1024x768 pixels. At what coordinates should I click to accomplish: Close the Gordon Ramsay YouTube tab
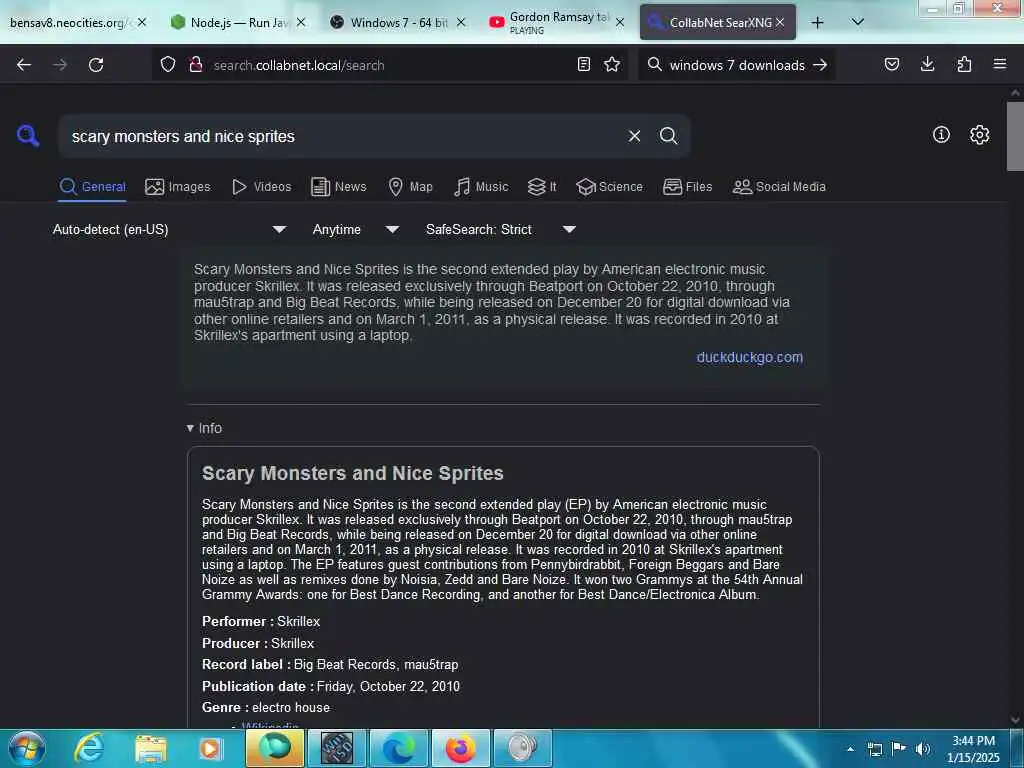tap(620, 22)
